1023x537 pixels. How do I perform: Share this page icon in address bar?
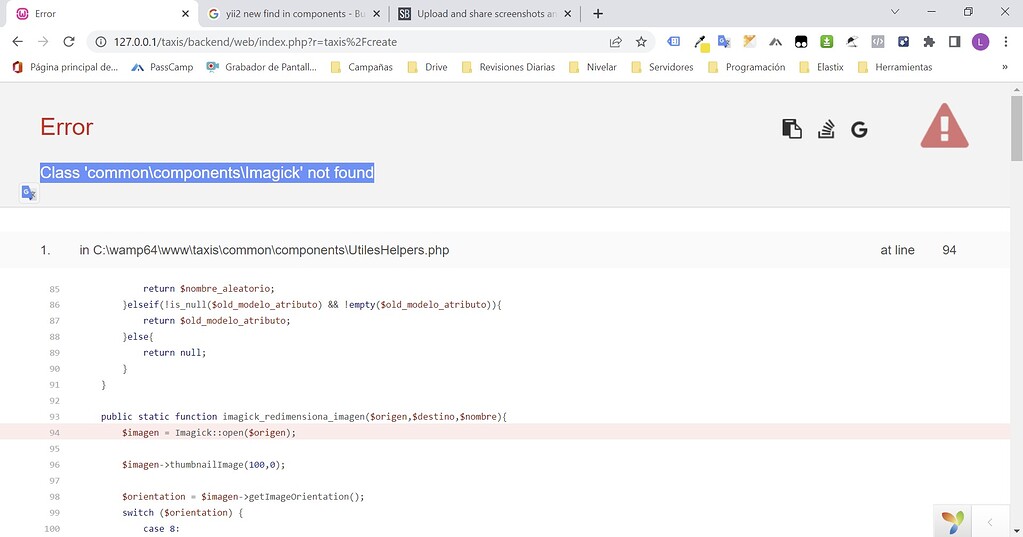[x=615, y=42]
